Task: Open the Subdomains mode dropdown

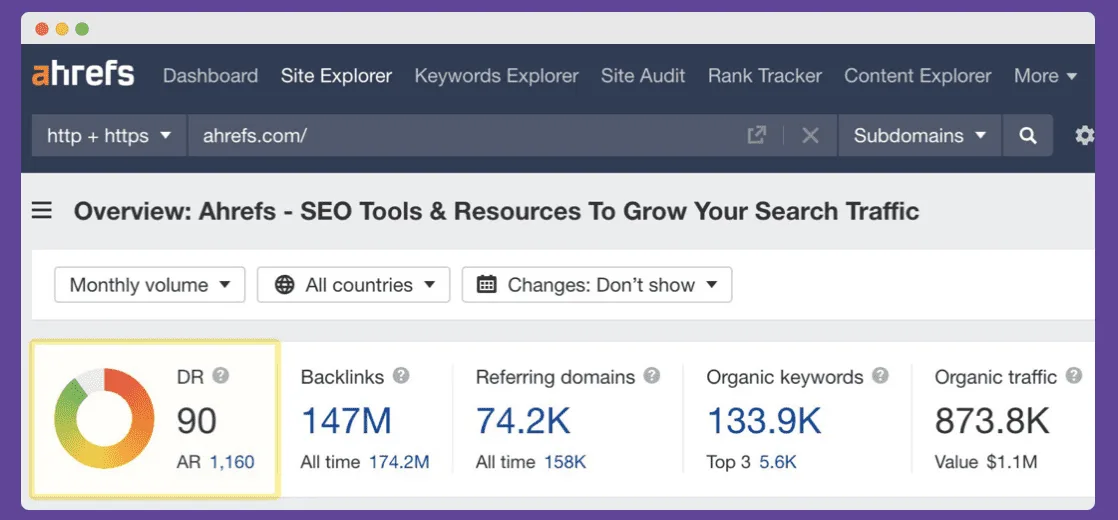Action: point(920,136)
